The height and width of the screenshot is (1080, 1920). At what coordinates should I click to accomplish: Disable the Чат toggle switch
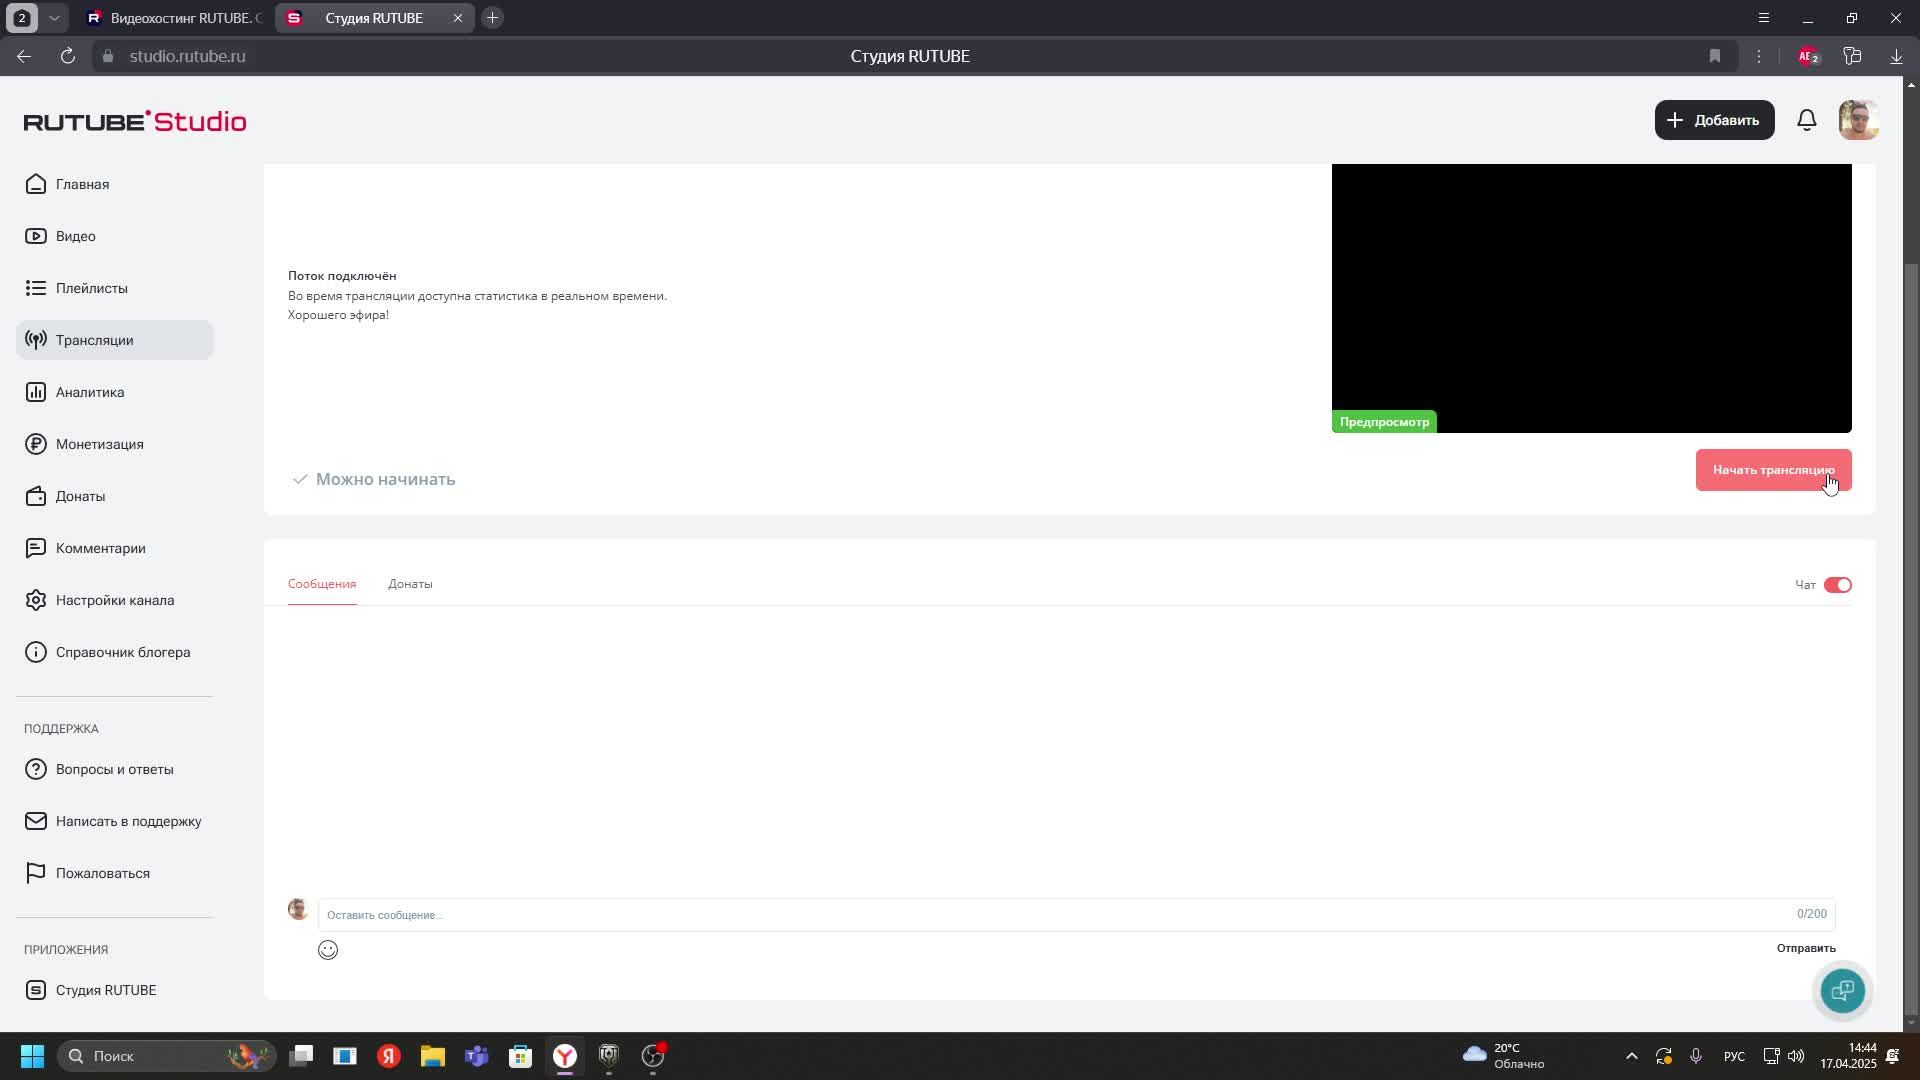(x=1837, y=585)
